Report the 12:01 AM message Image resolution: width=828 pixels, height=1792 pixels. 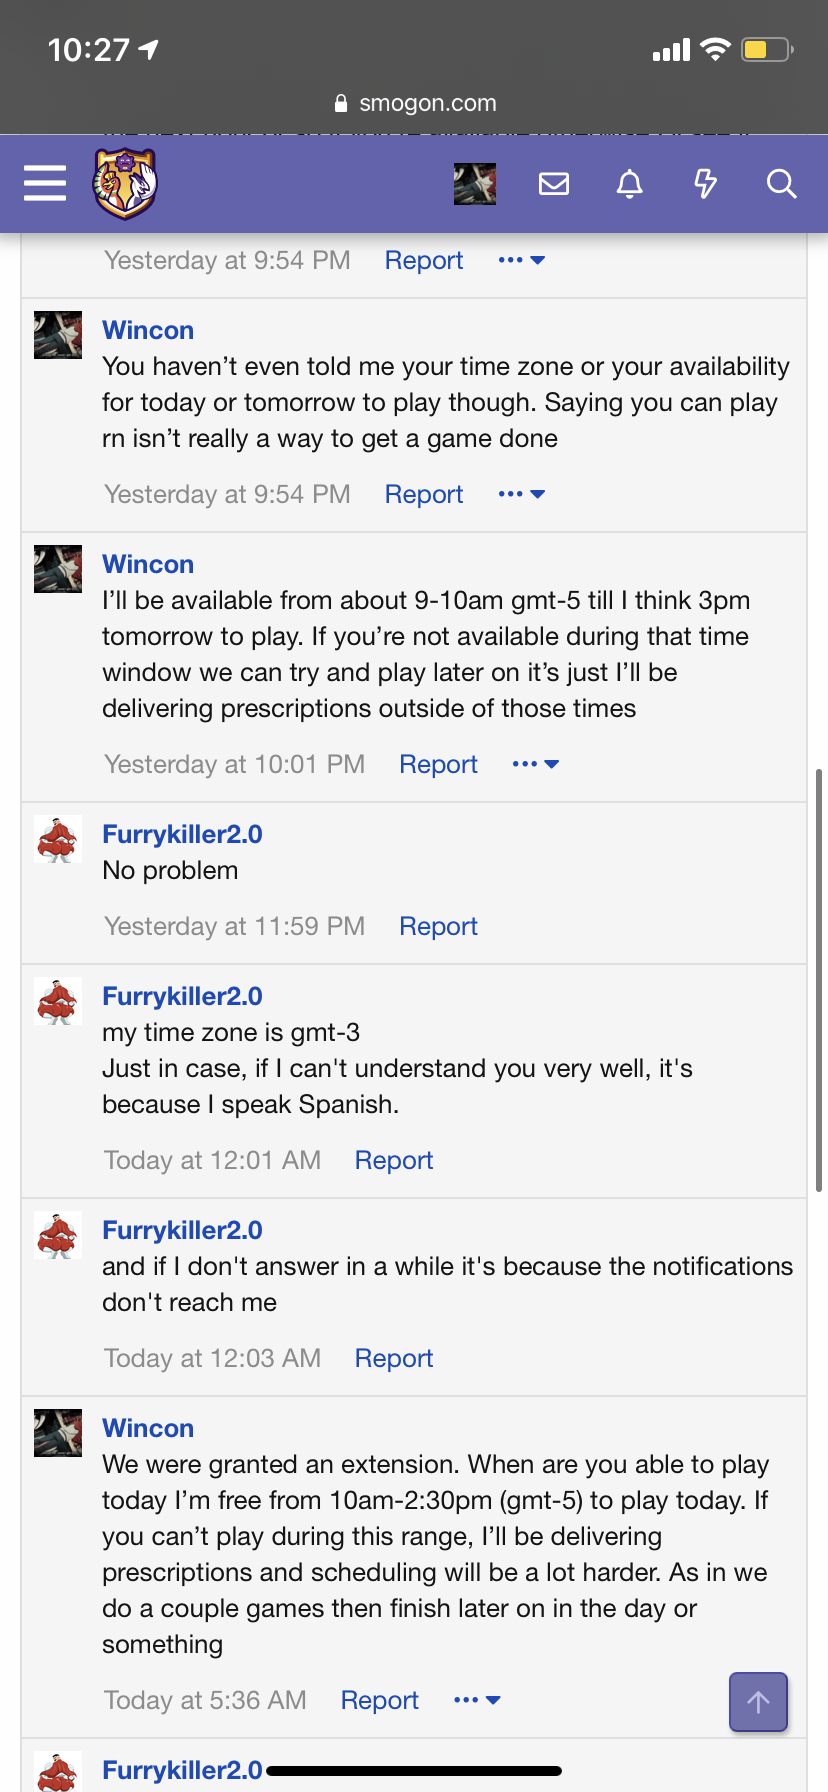click(x=394, y=1160)
